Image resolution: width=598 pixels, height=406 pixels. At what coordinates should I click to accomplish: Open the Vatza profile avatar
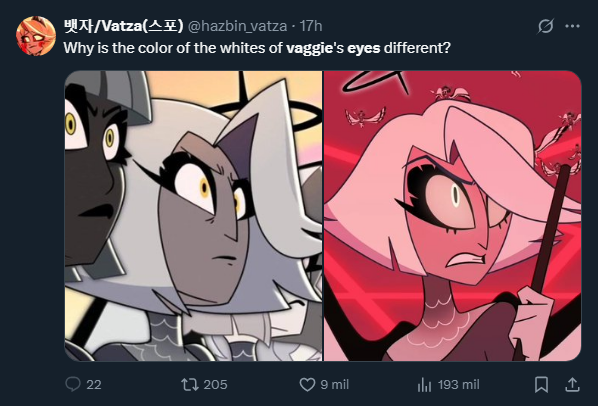[36, 36]
